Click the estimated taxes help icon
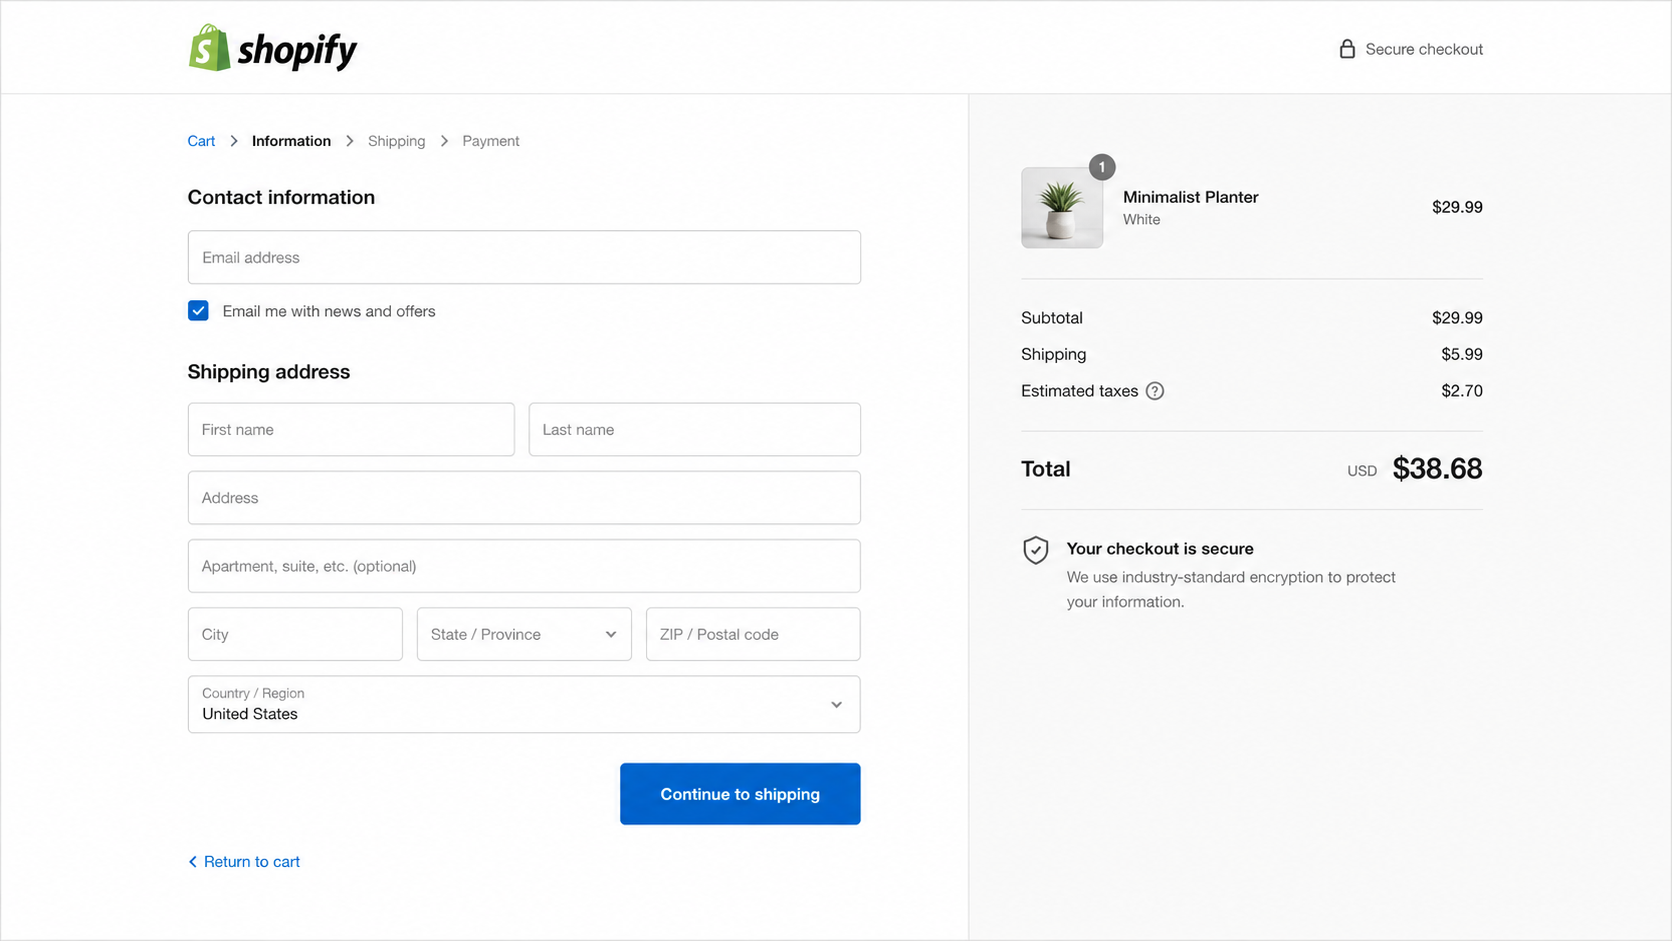 click(x=1155, y=391)
